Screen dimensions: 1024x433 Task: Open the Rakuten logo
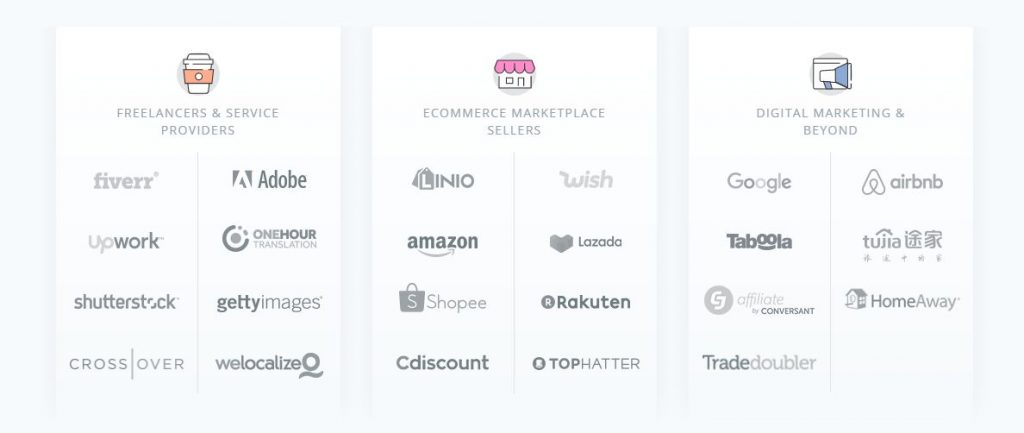point(586,302)
